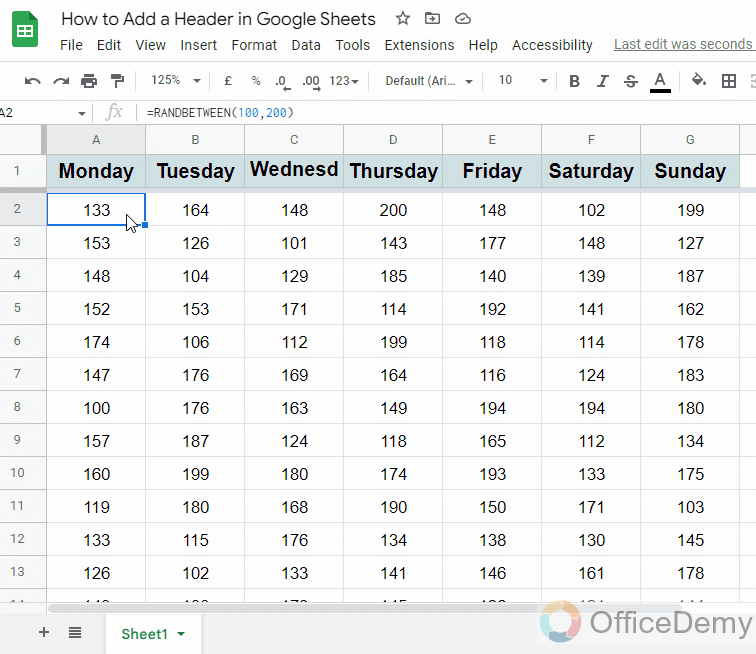Select column D header

pos(393,140)
